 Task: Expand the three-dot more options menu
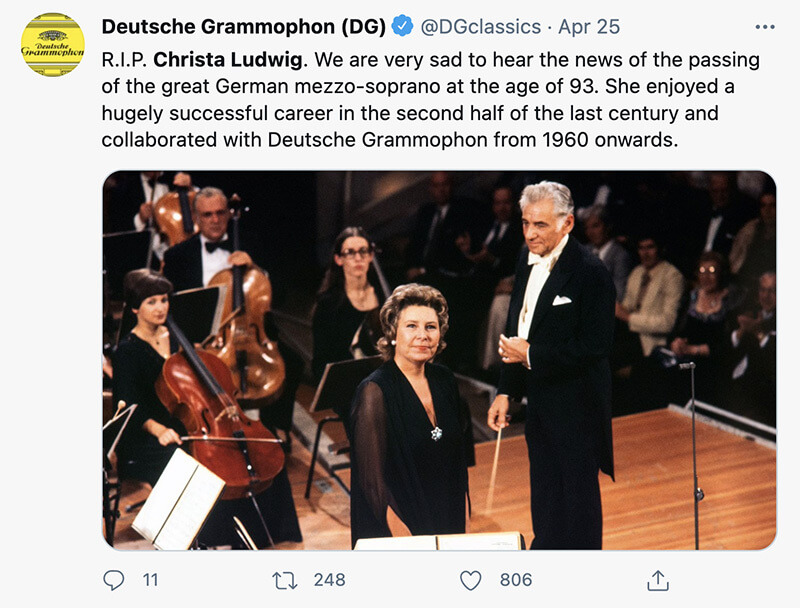click(x=765, y=26)
